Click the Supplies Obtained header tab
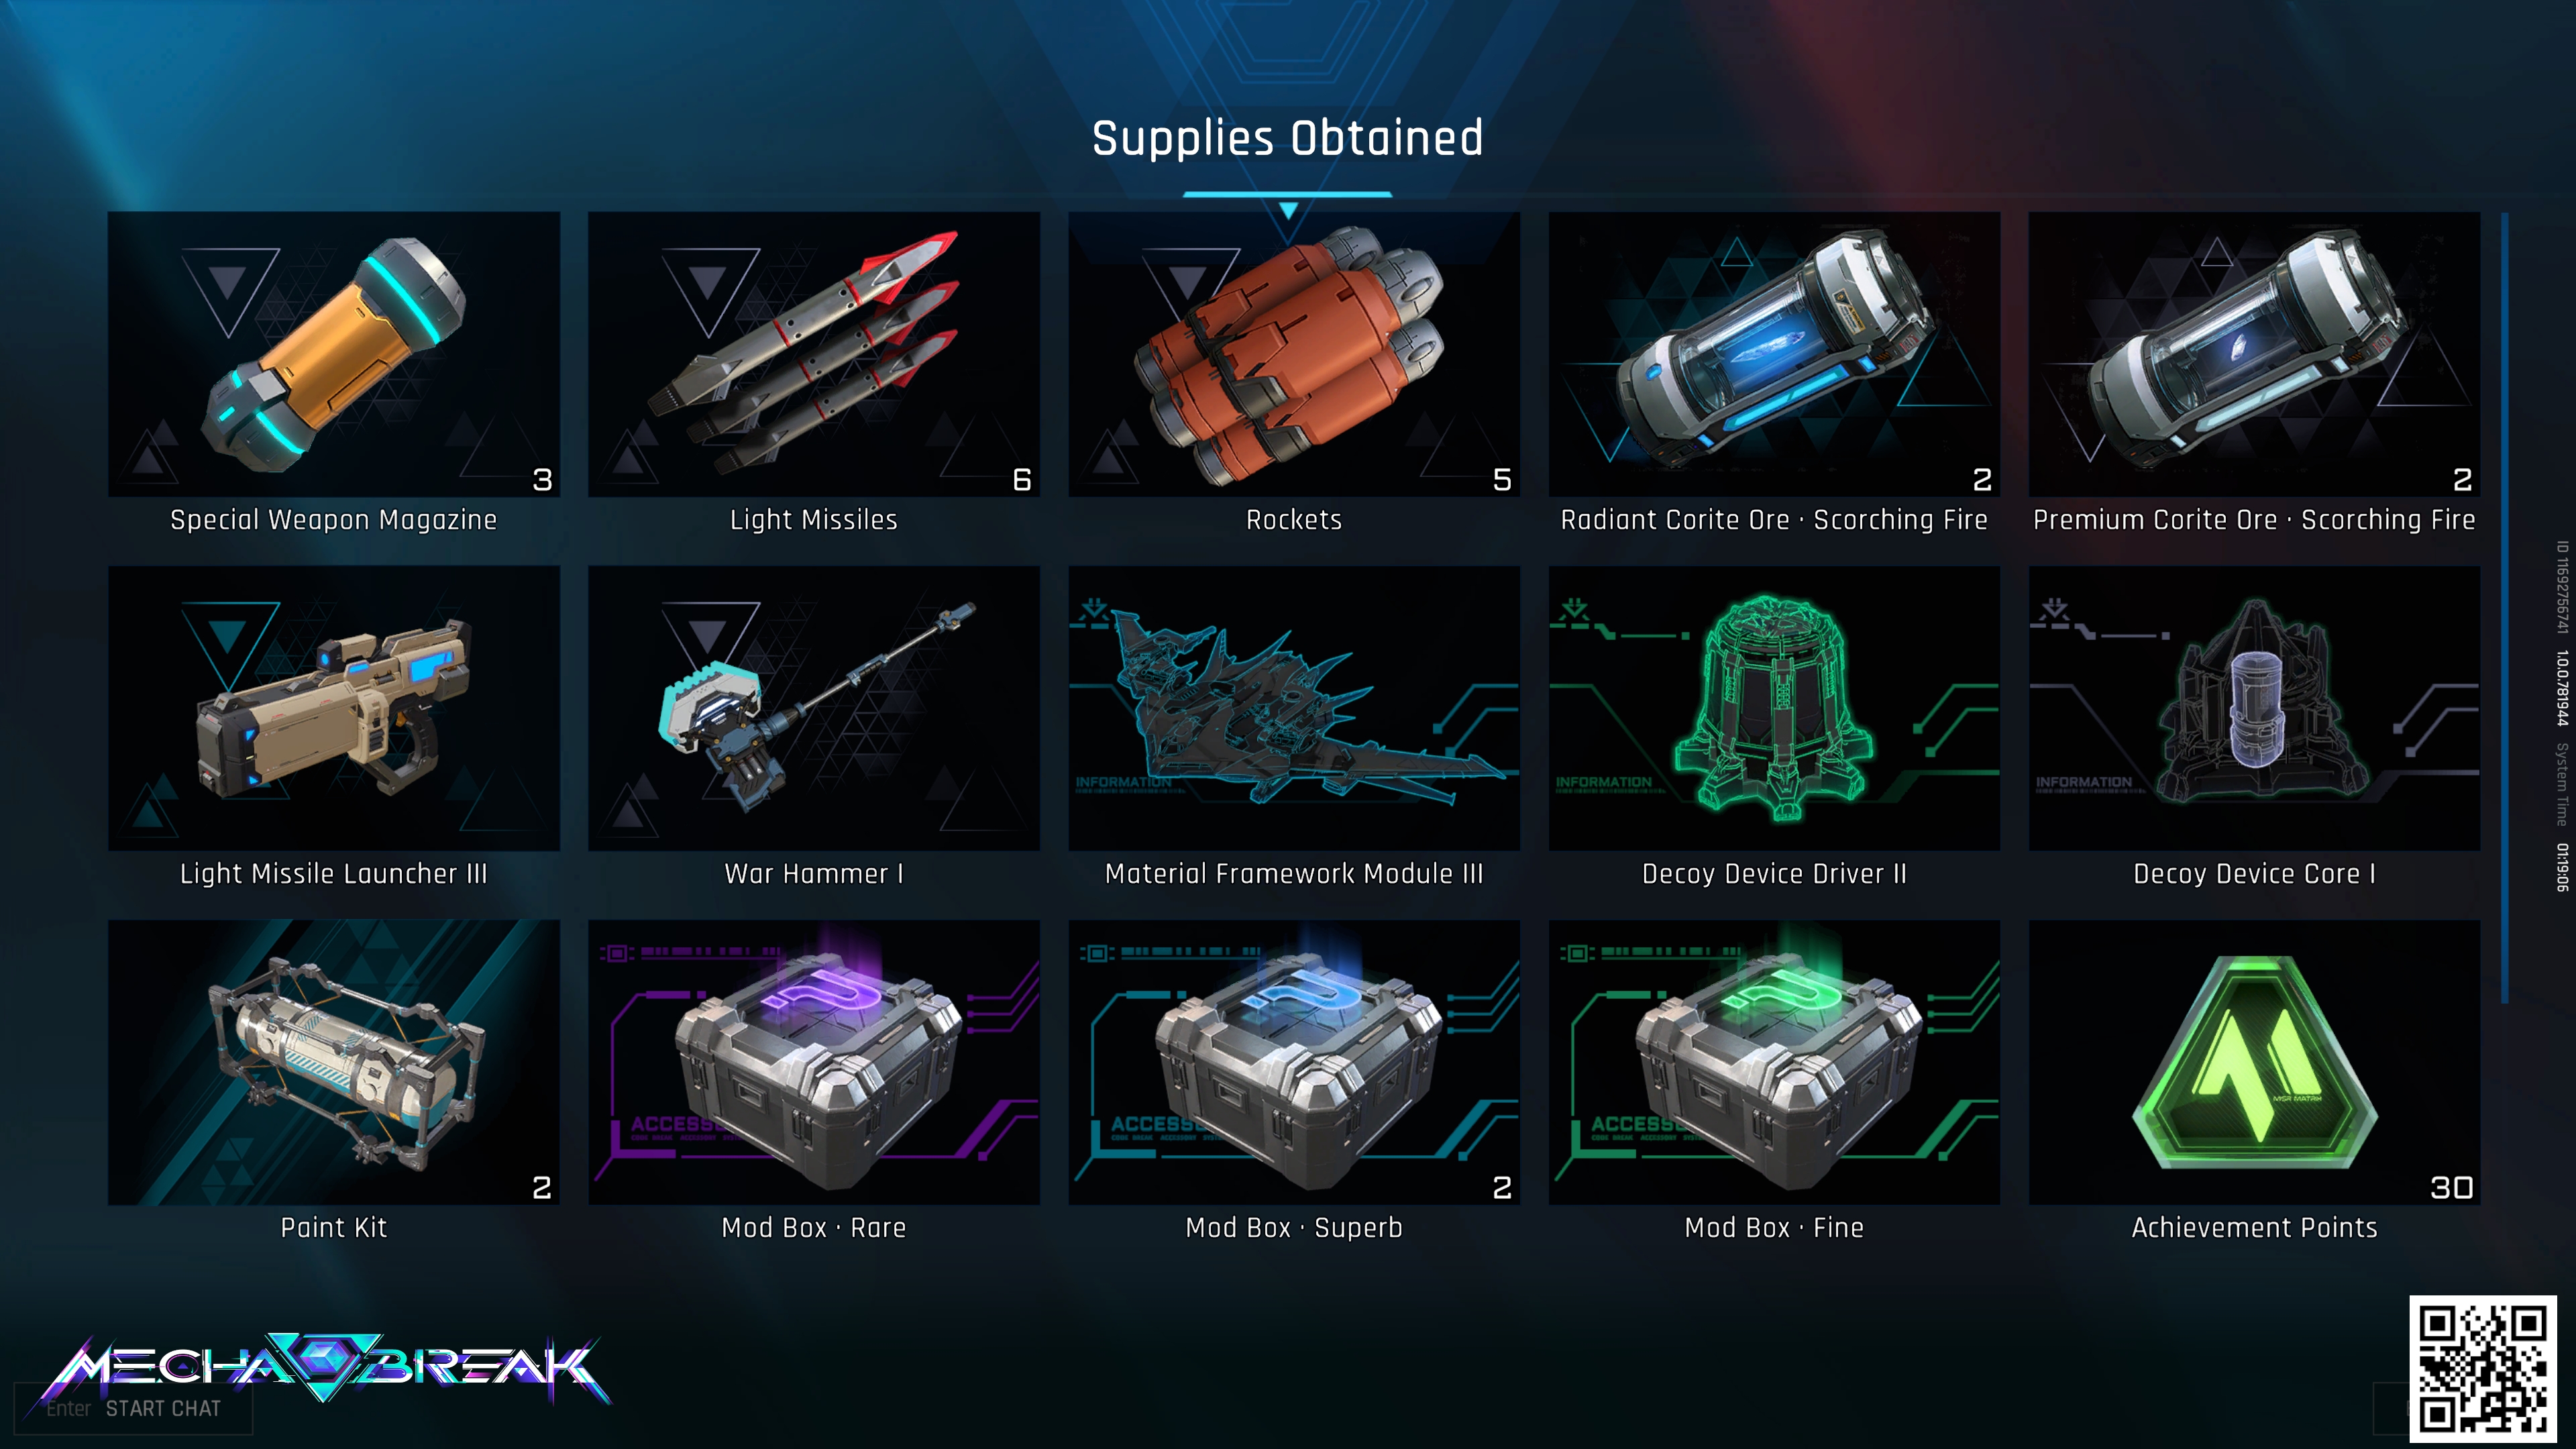 1287,139
